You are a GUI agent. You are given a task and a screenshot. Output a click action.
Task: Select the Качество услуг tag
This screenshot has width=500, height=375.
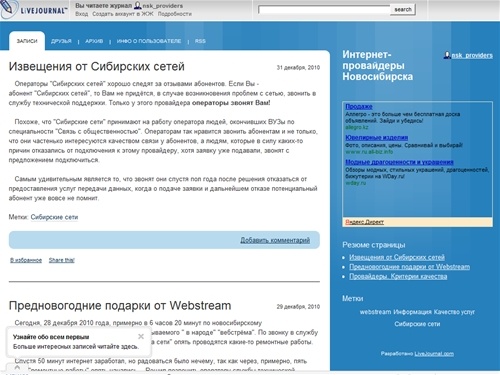click(x=454, y=312)
